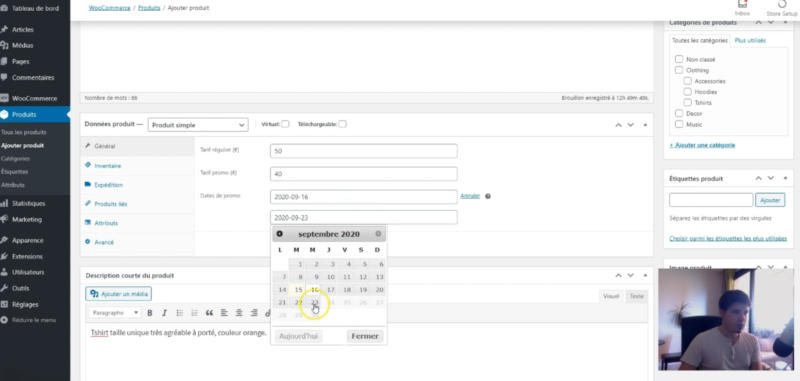This screenshot has width=800, height=381.
Task: Check the Hoodies category
Action: (x=688, y=92)
